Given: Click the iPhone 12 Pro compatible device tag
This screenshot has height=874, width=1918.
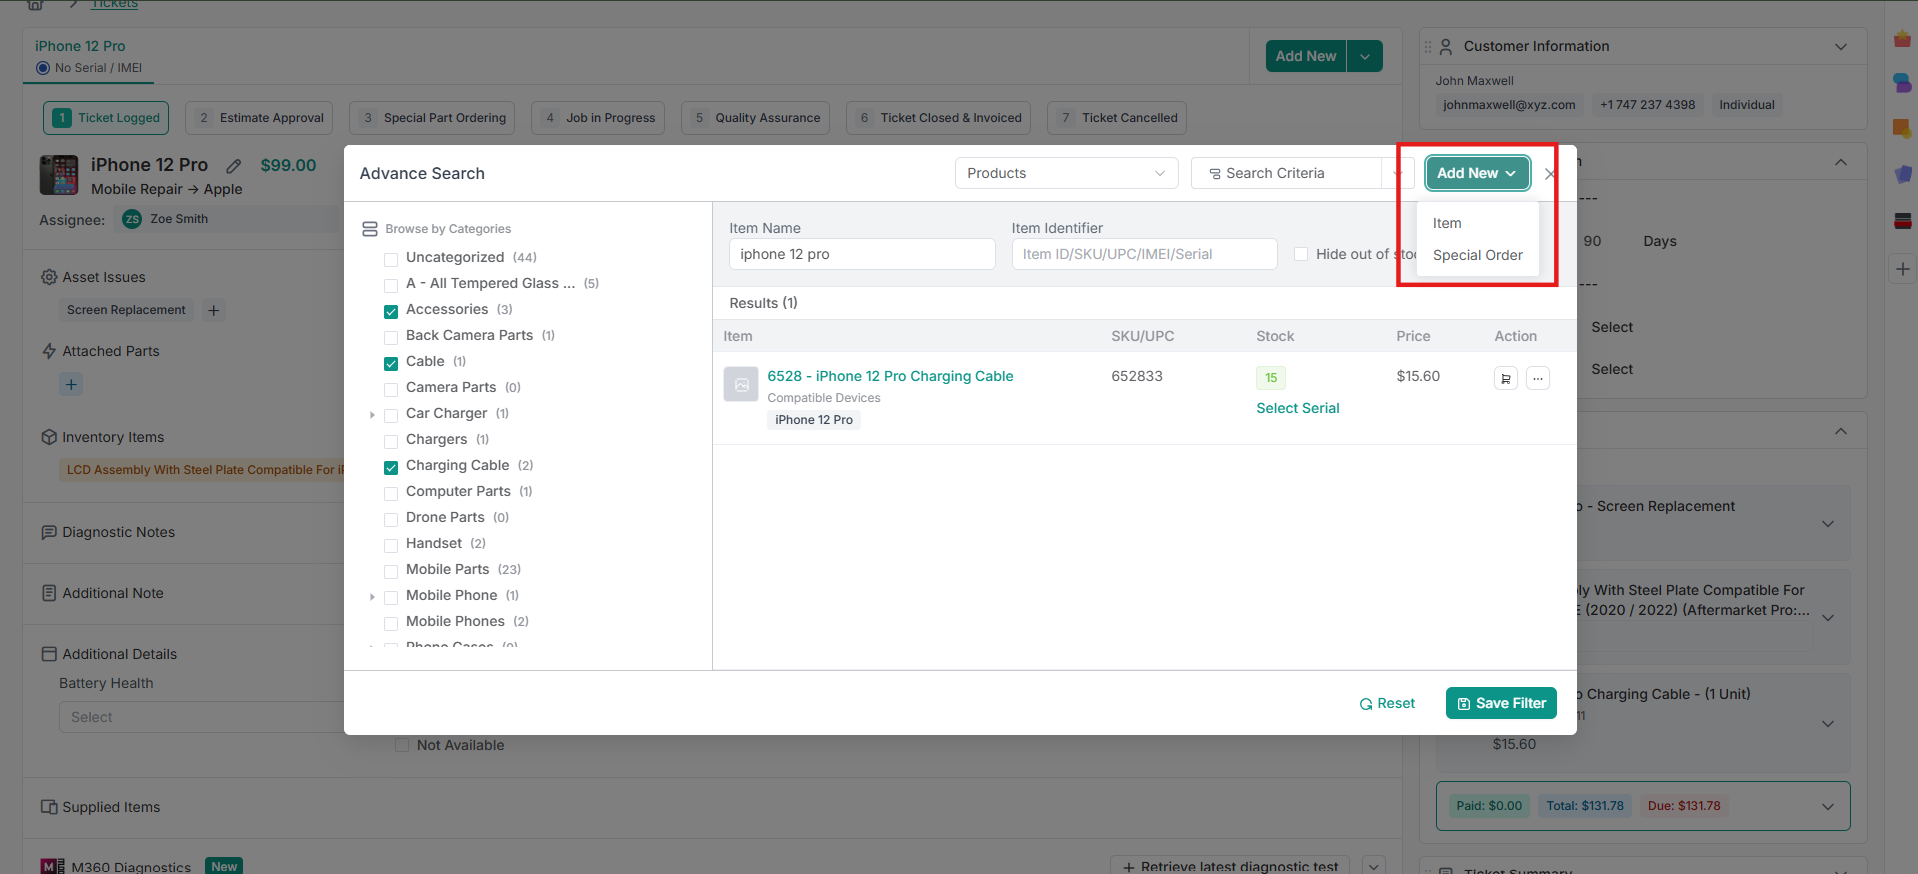Looking at the screenshot, I should tap(814, 420).
